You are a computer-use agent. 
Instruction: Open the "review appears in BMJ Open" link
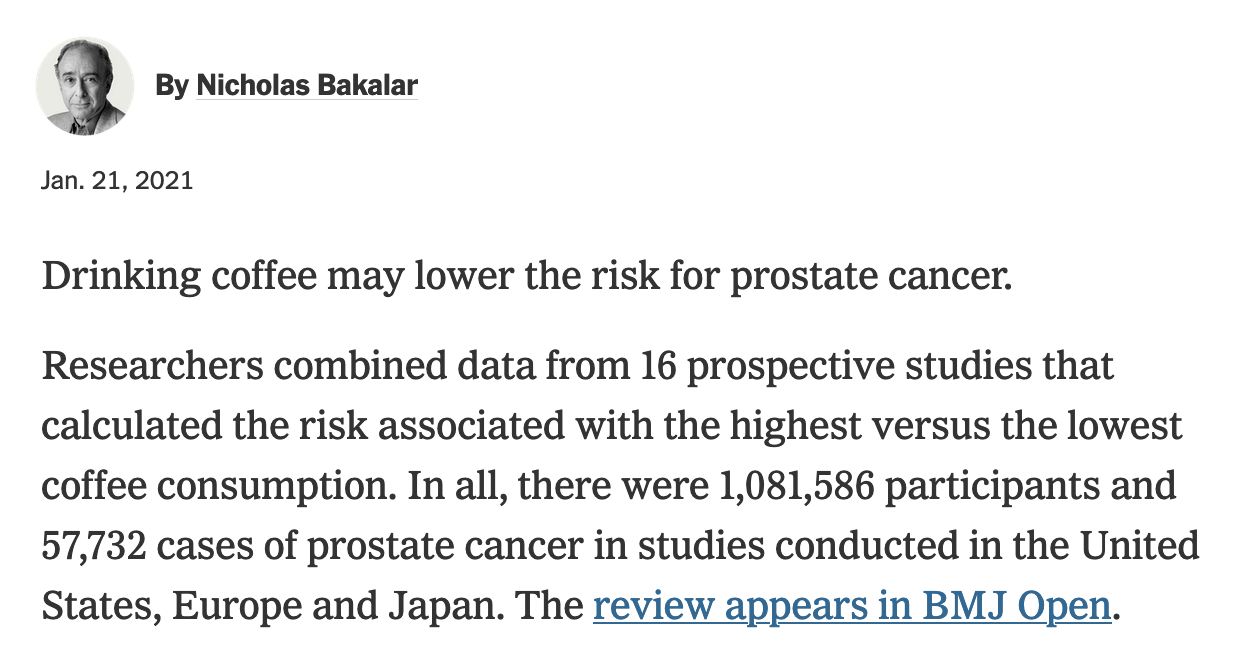[x=851, y=606]
